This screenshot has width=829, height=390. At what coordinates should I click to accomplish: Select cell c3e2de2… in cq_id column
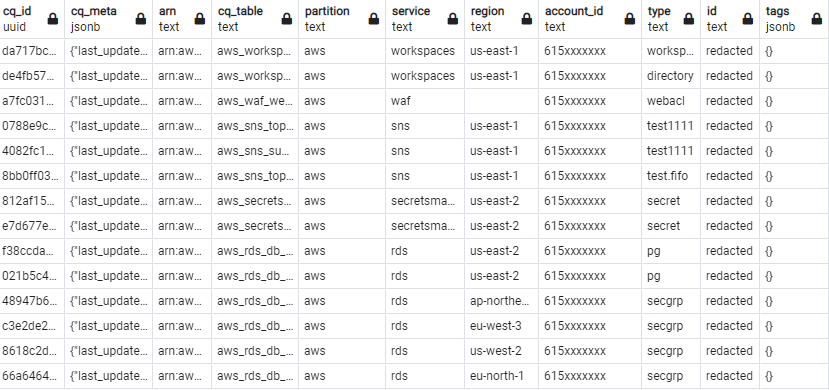coord(32,326)
